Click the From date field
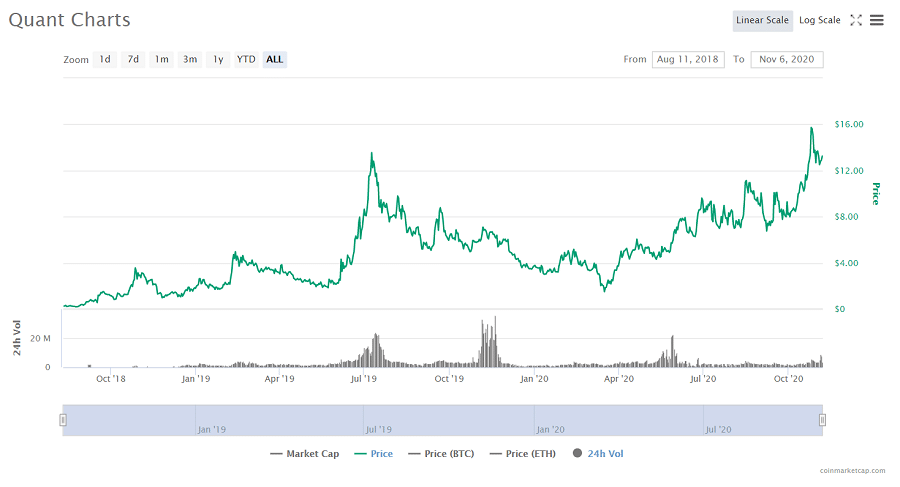The height and width of the screenshot is (487, 900). click(x=688, y=59)
